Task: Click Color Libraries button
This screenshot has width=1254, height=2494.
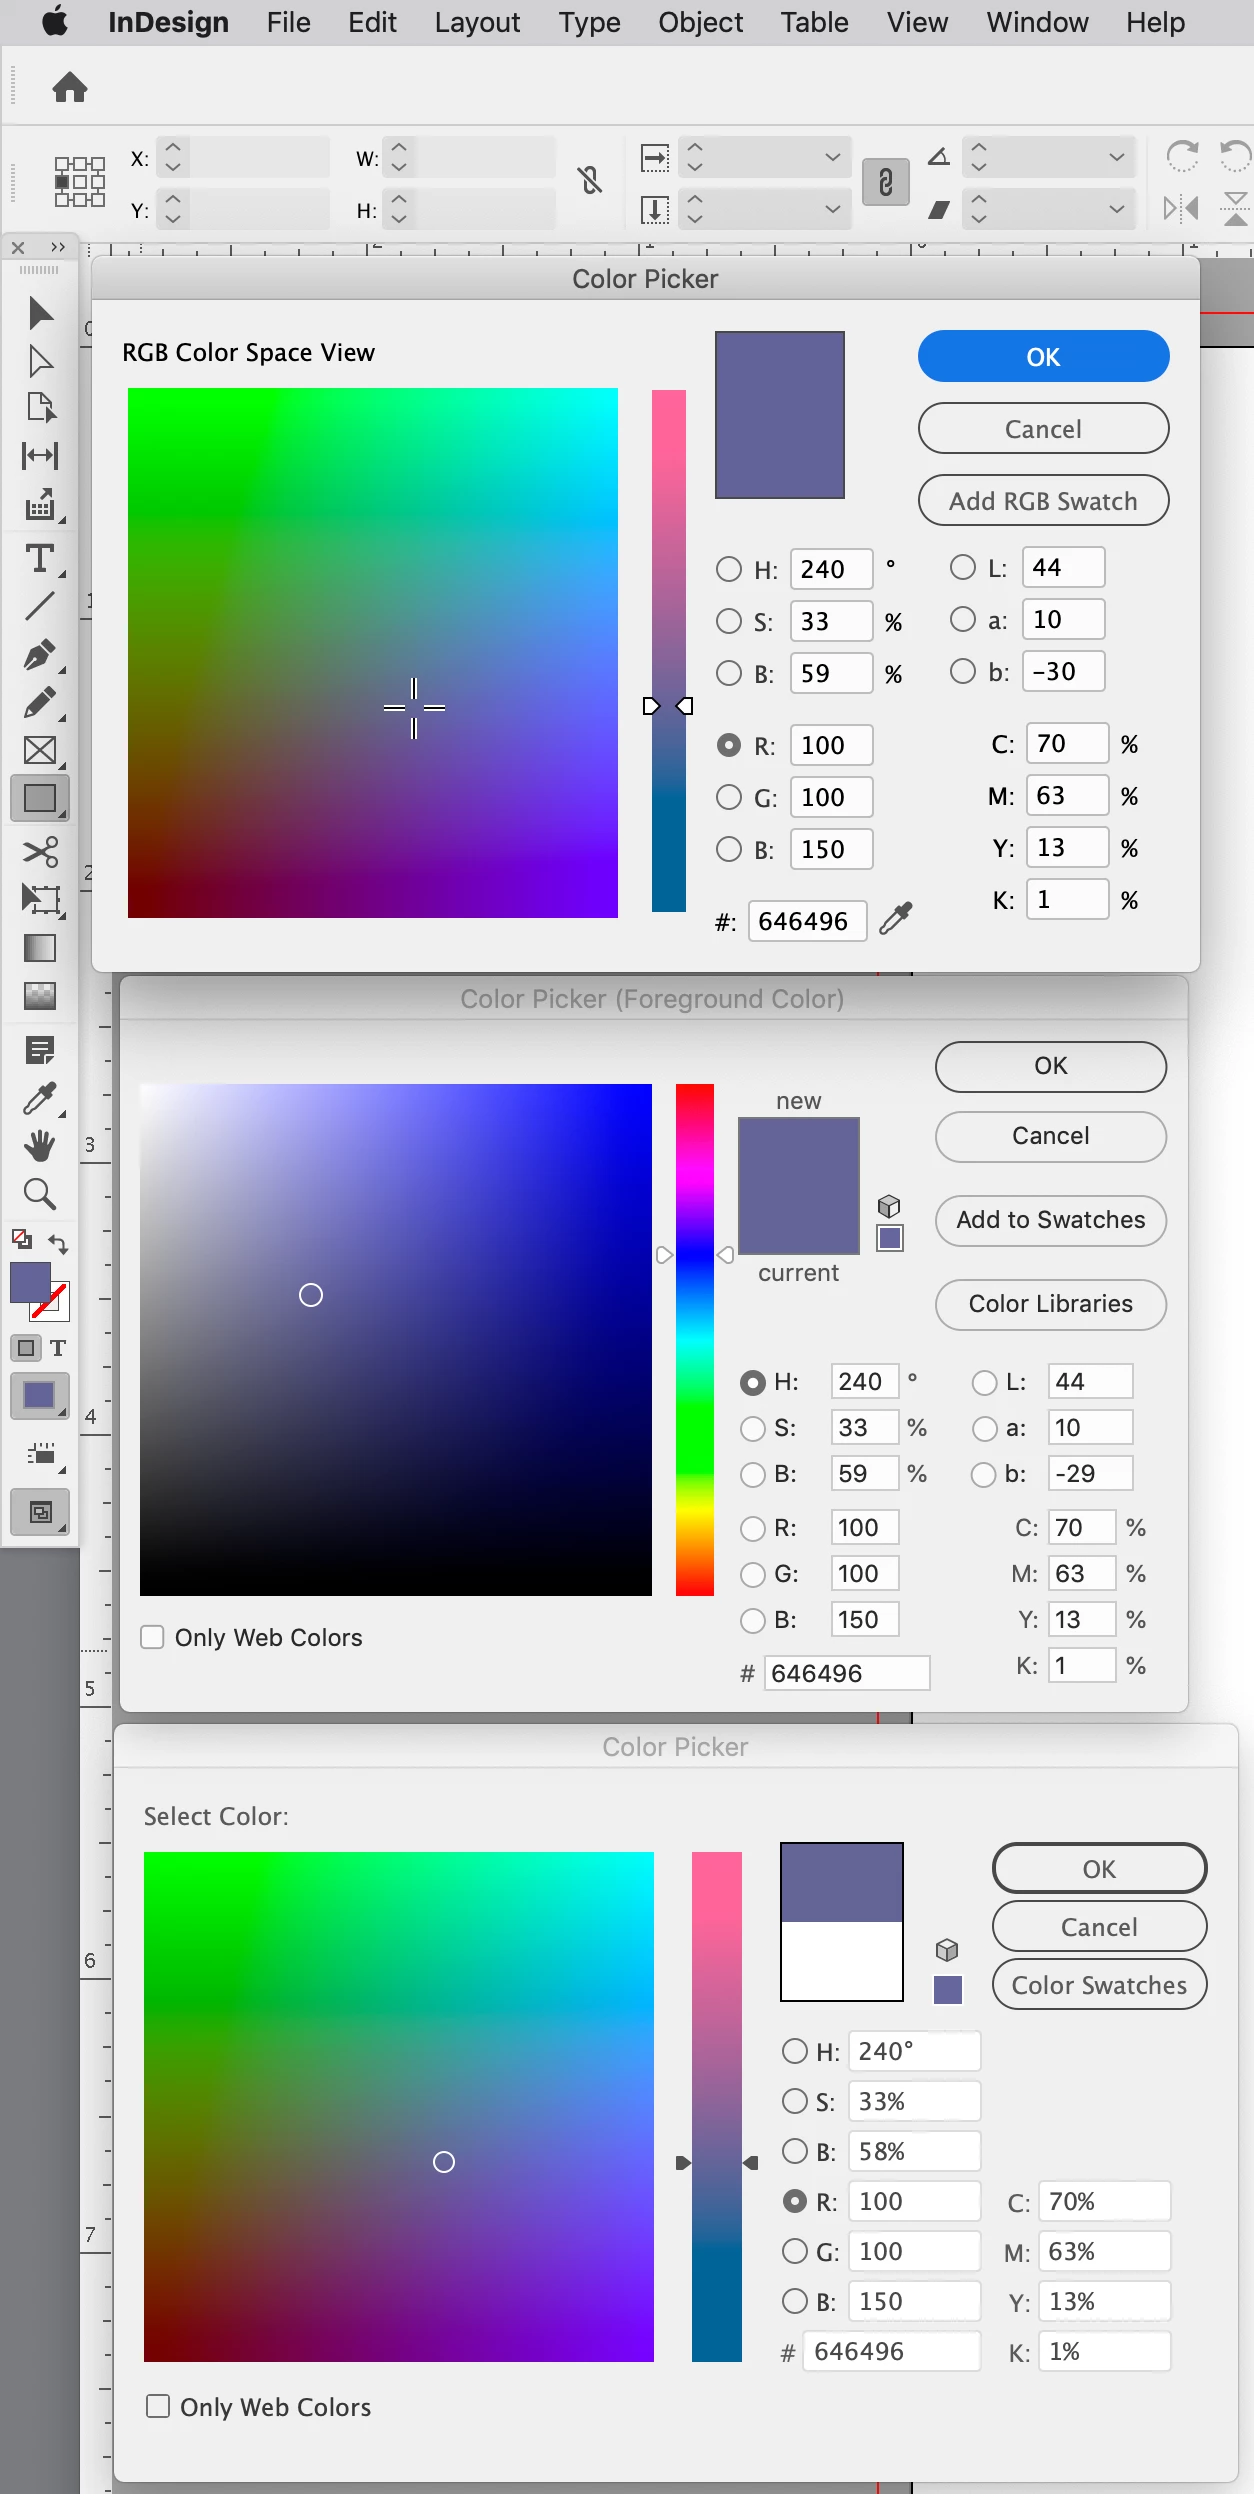Action: coord(1050,1304)
